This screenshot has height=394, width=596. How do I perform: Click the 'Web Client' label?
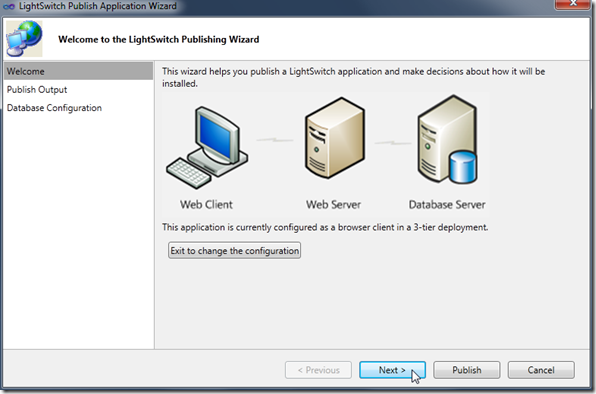(x=206, y=204)
